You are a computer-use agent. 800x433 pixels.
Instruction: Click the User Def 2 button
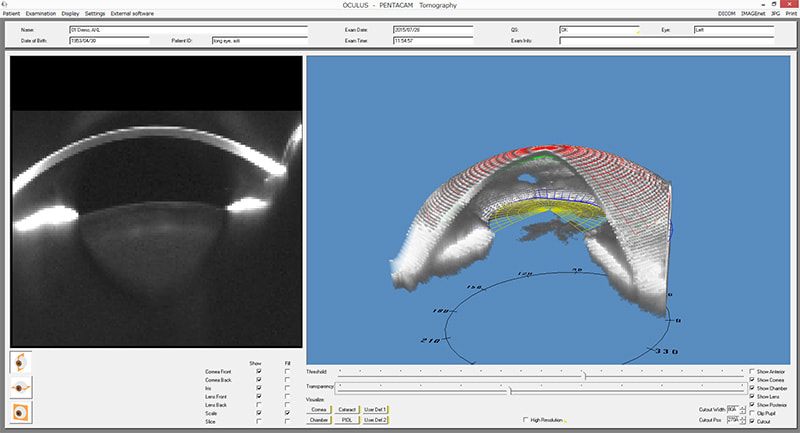[375, 420]
